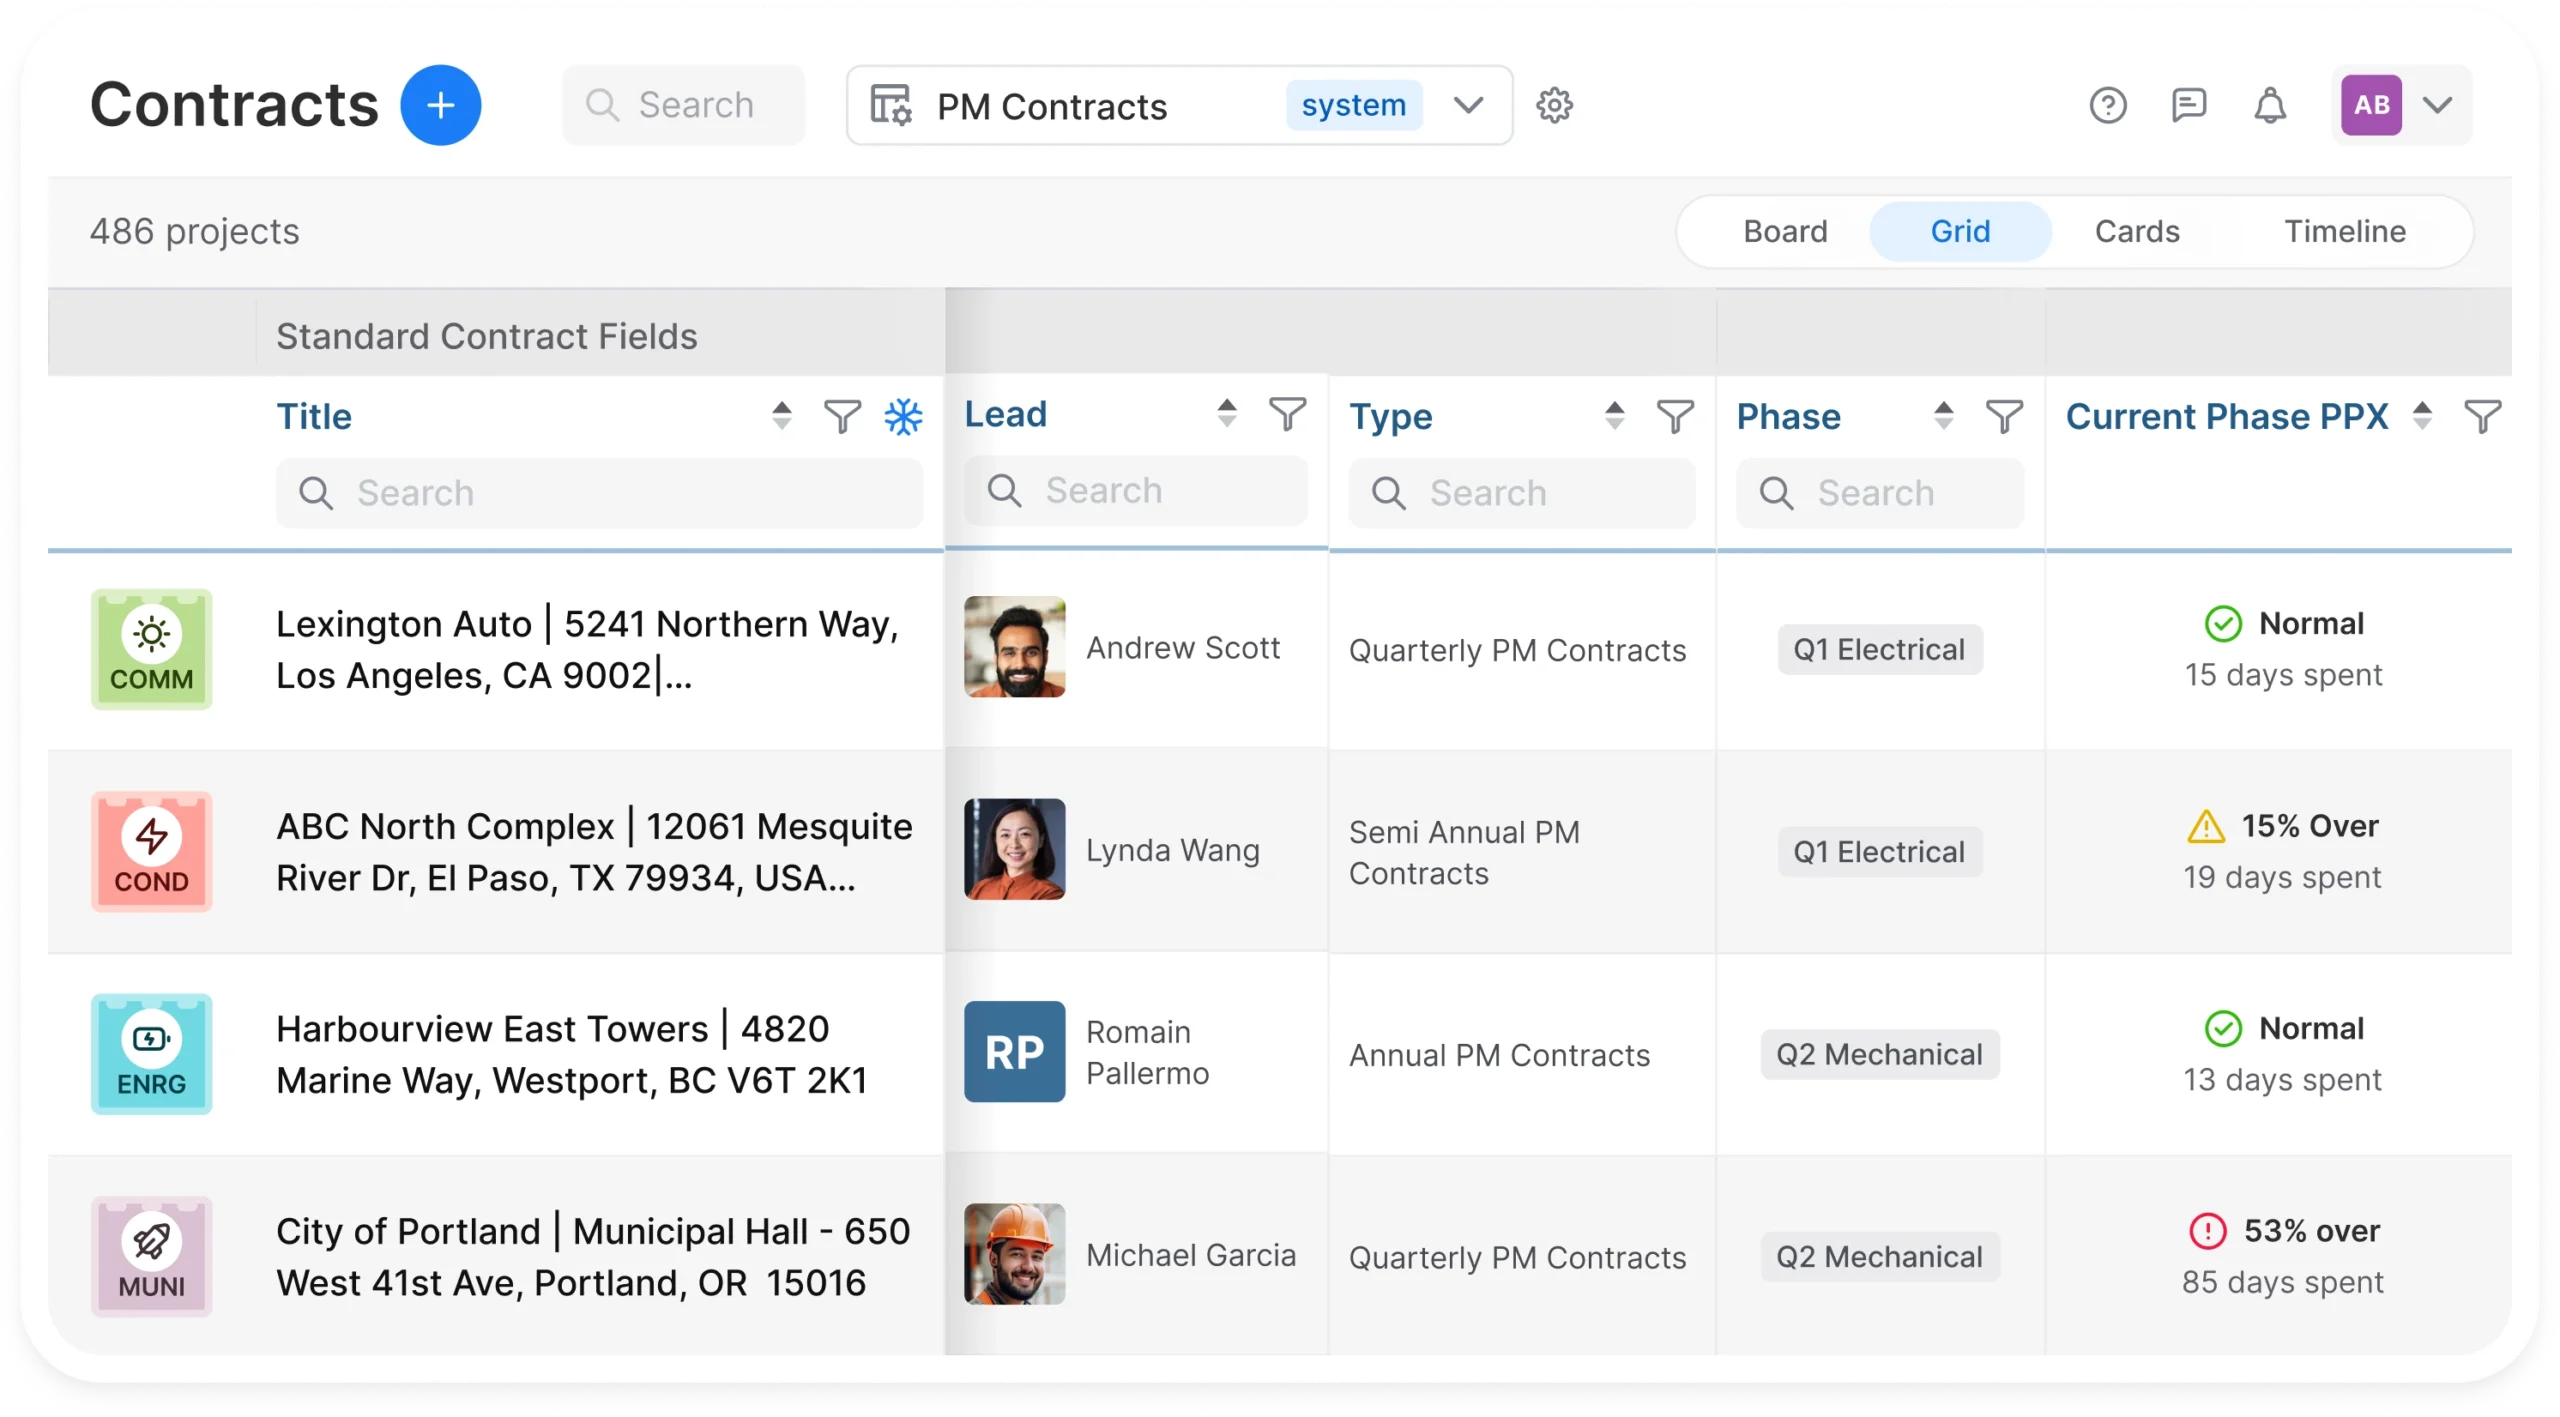This screenshot has height=1417, width=2560.
Task: Click the COMM badge icon for Lexington Auto
Action: tap(152, 649)
